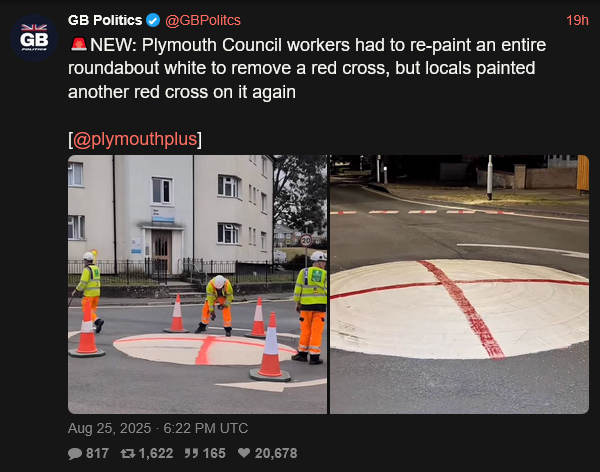Click the GB Politics profile avatar
This screenshot has height=472, width=600.
pyautogui.click(x=34, y=38)
